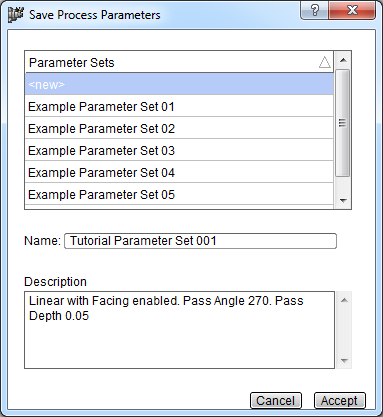
Task: Select Example Parameter Set 02
Action: pos(179,129)
